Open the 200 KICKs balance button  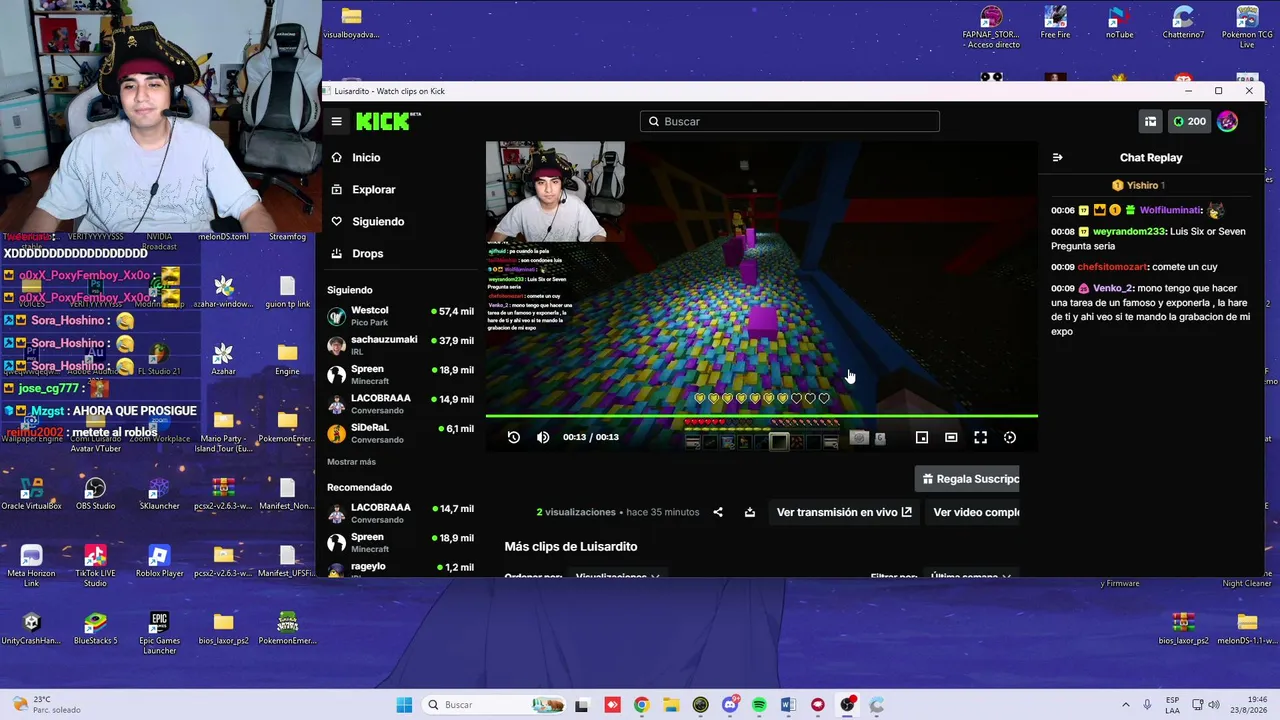[x=1190, y=121]
